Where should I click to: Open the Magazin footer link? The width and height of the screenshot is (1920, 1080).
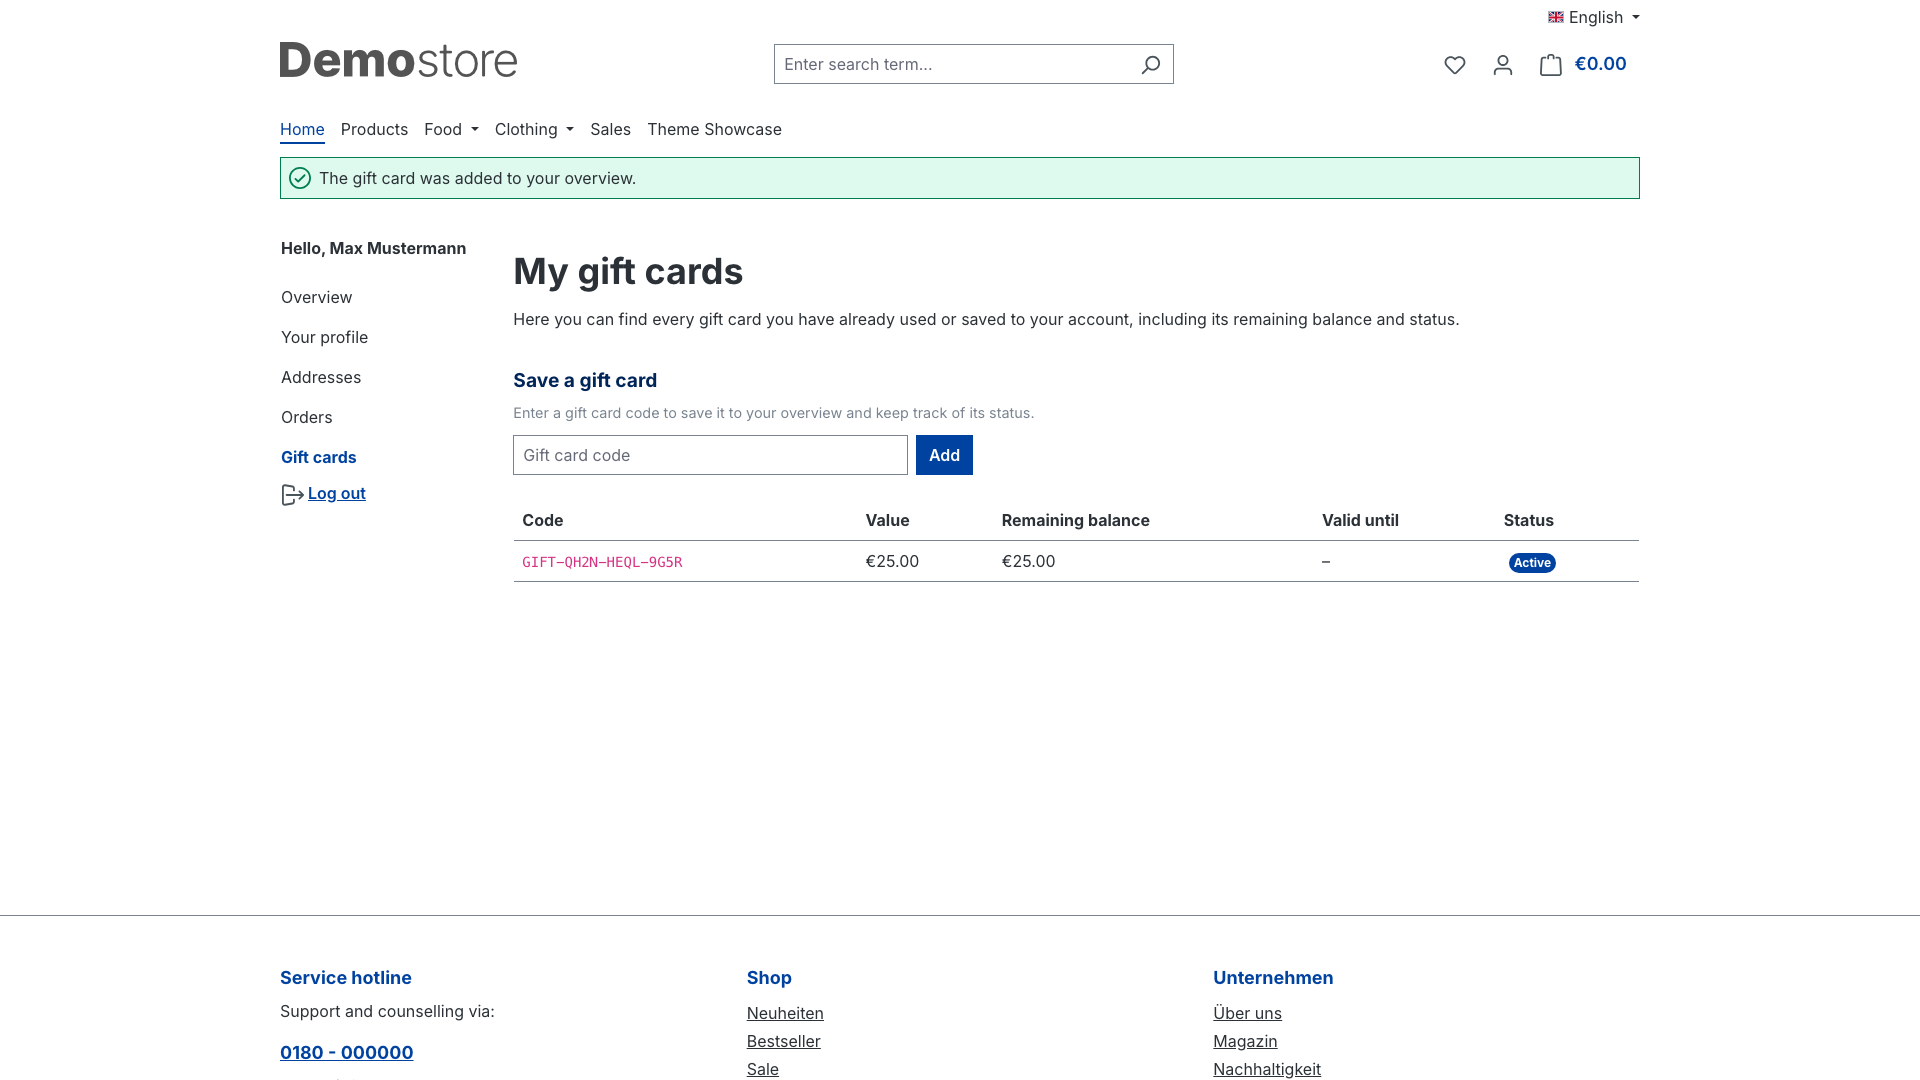point(1245,1041)
